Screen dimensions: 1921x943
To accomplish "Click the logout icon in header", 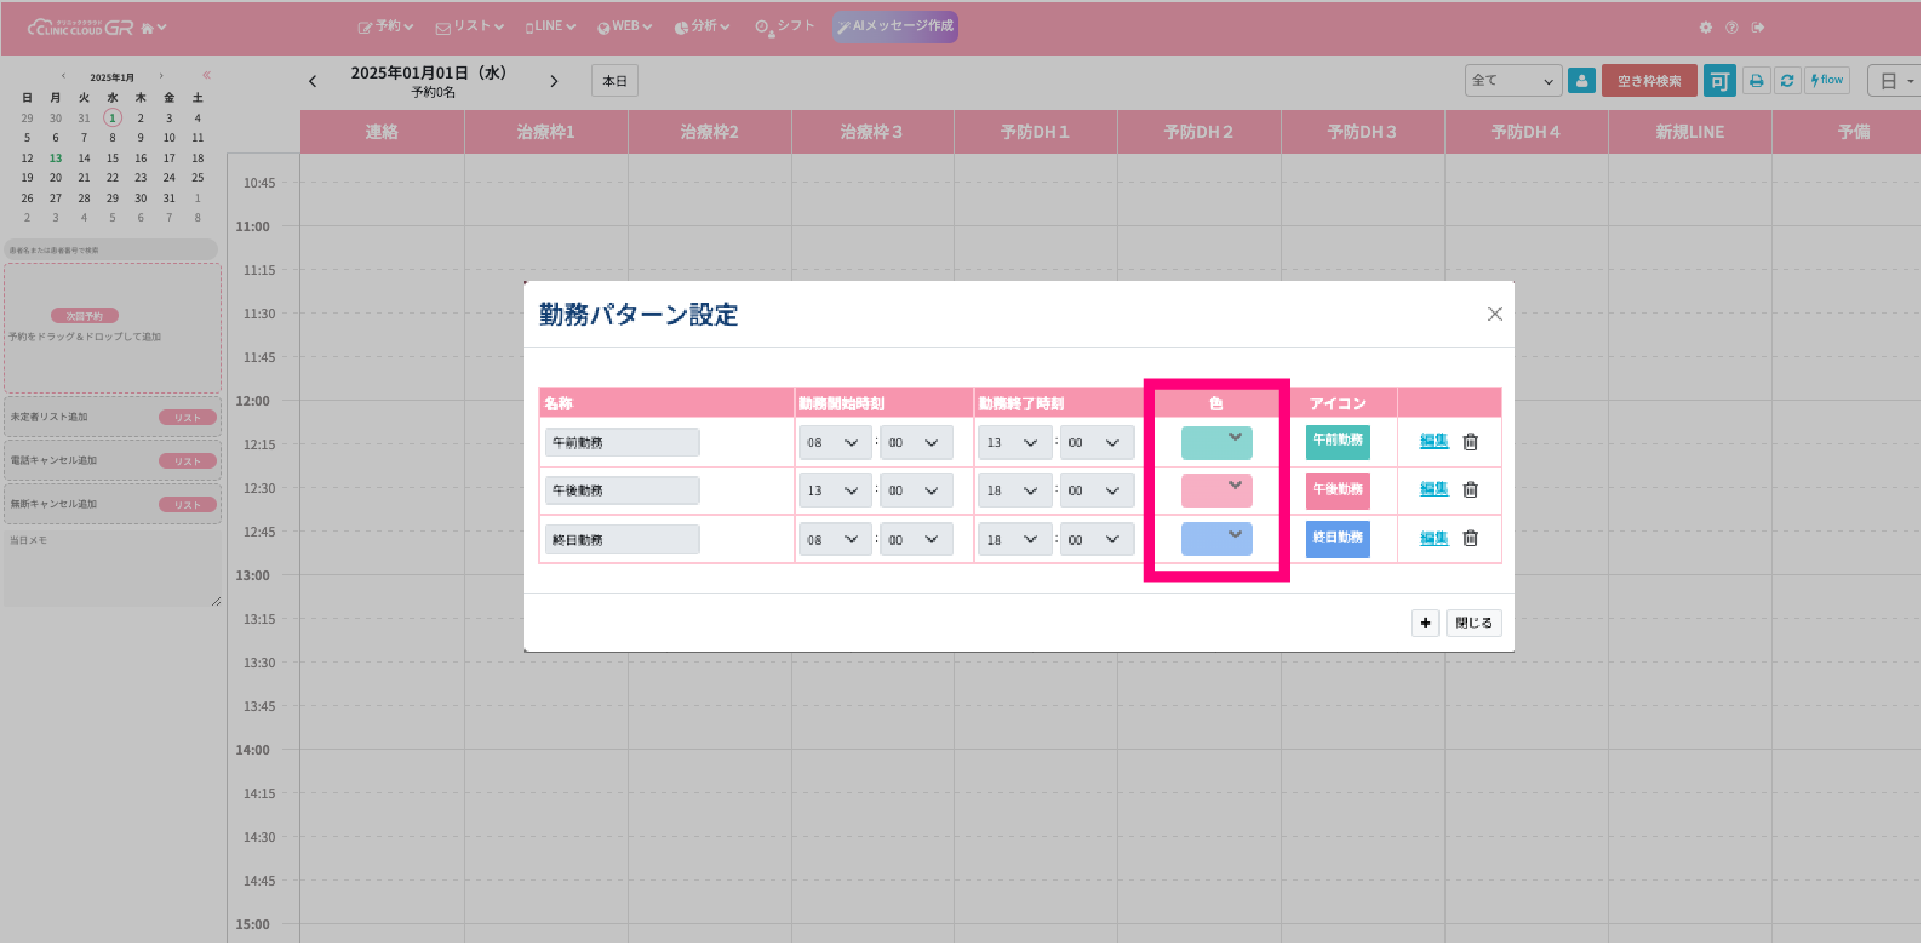I will [x=1758, y=28].
